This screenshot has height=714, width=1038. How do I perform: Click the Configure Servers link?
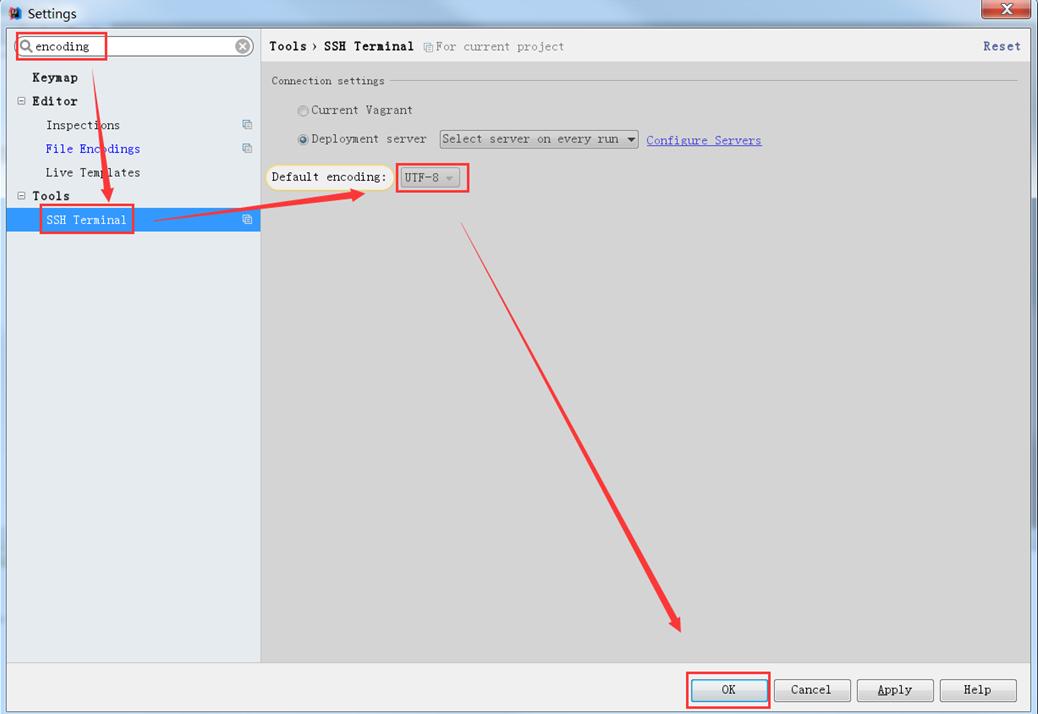click(704, 140)
